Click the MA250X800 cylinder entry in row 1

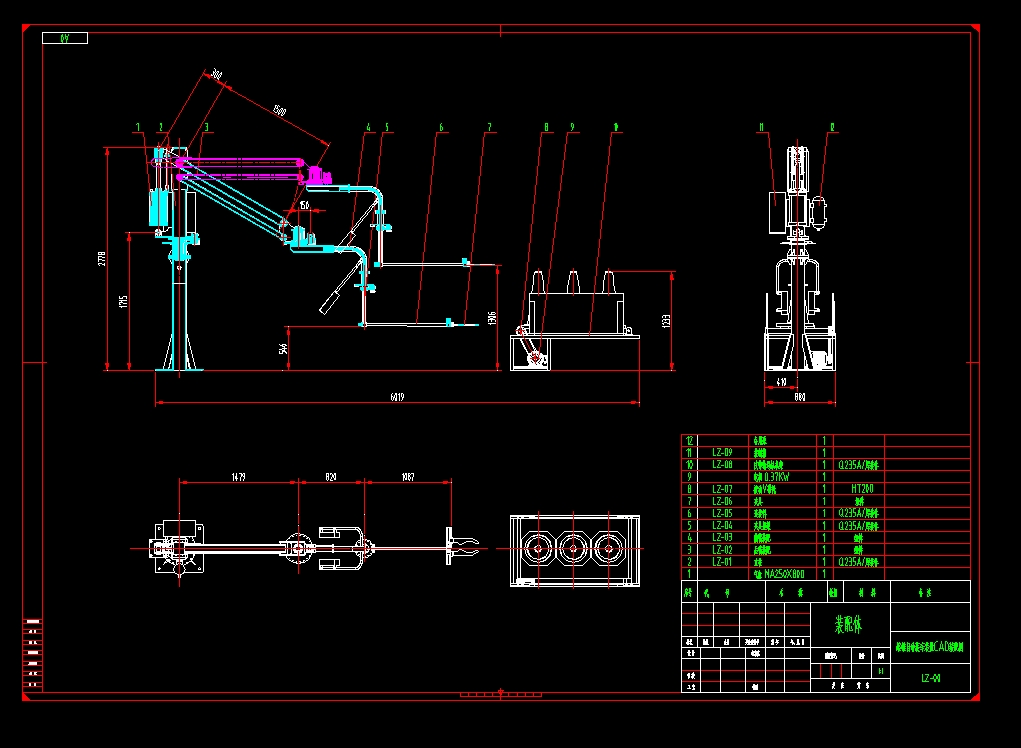[x=779, y=574]
